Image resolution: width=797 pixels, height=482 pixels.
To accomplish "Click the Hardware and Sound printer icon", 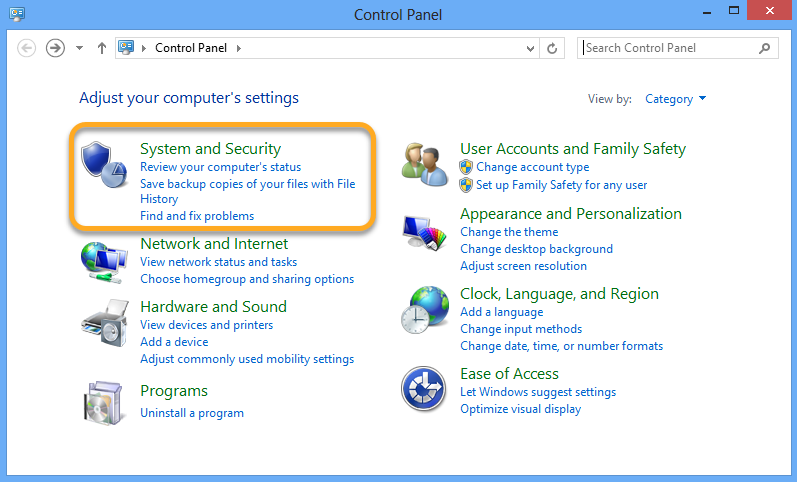I will pos(105,322).
